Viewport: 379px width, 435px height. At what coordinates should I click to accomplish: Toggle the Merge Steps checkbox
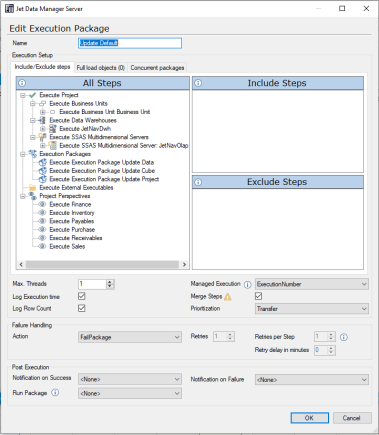pos(258,296)
